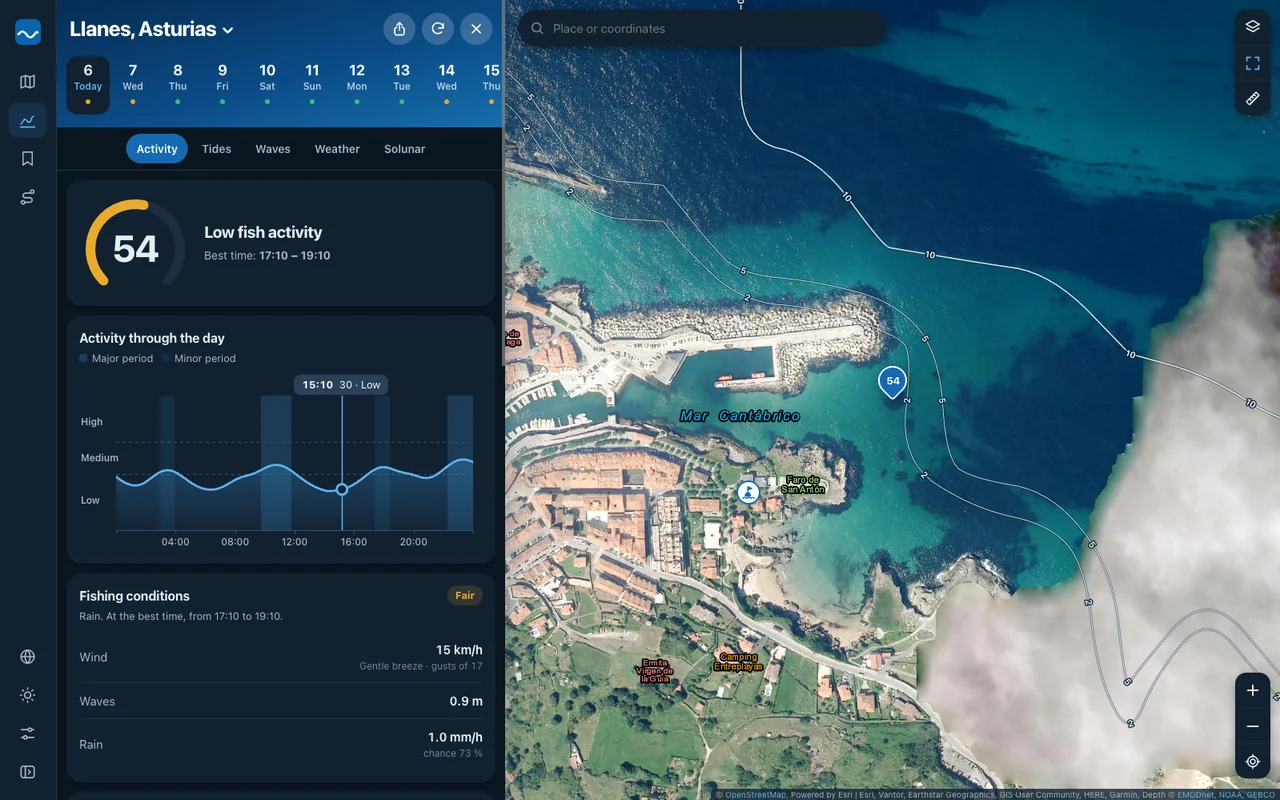The height and width of the screenshot is (800, 1280).
Task: Open the settings sliders icon
Action: point(28,734)
